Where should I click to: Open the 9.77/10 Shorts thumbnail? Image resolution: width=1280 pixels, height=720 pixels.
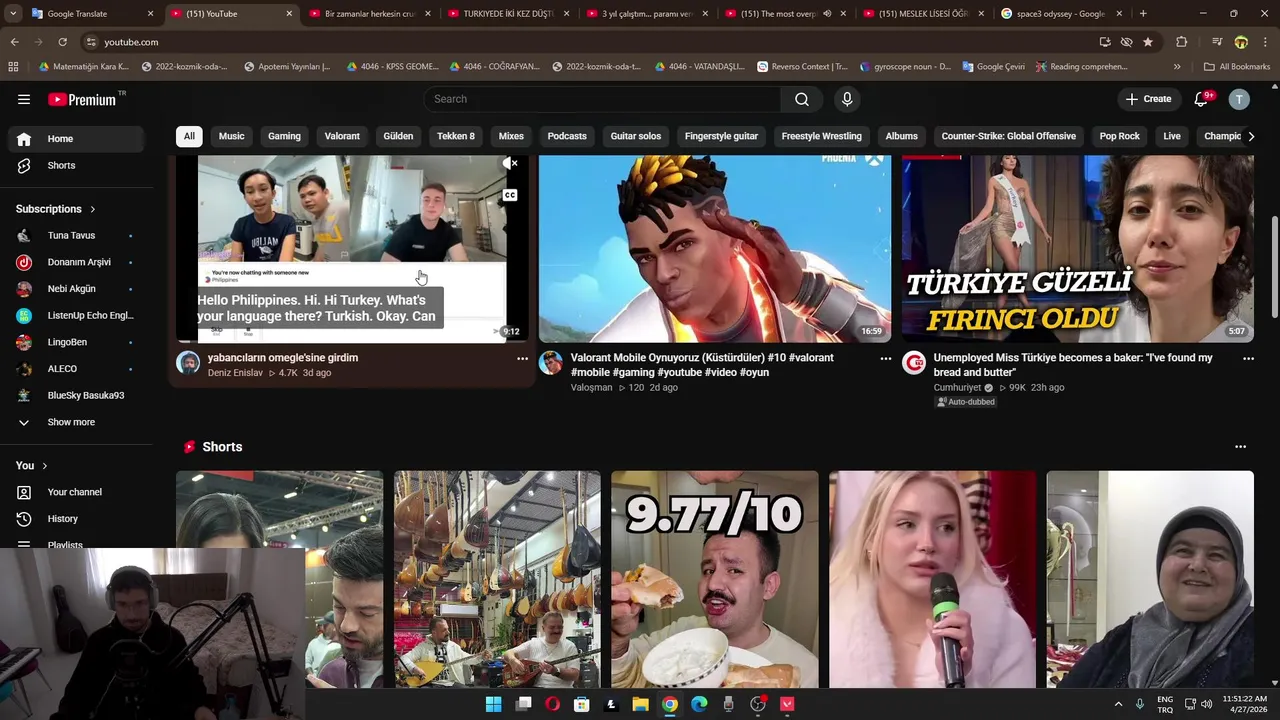tap(715, 579)
